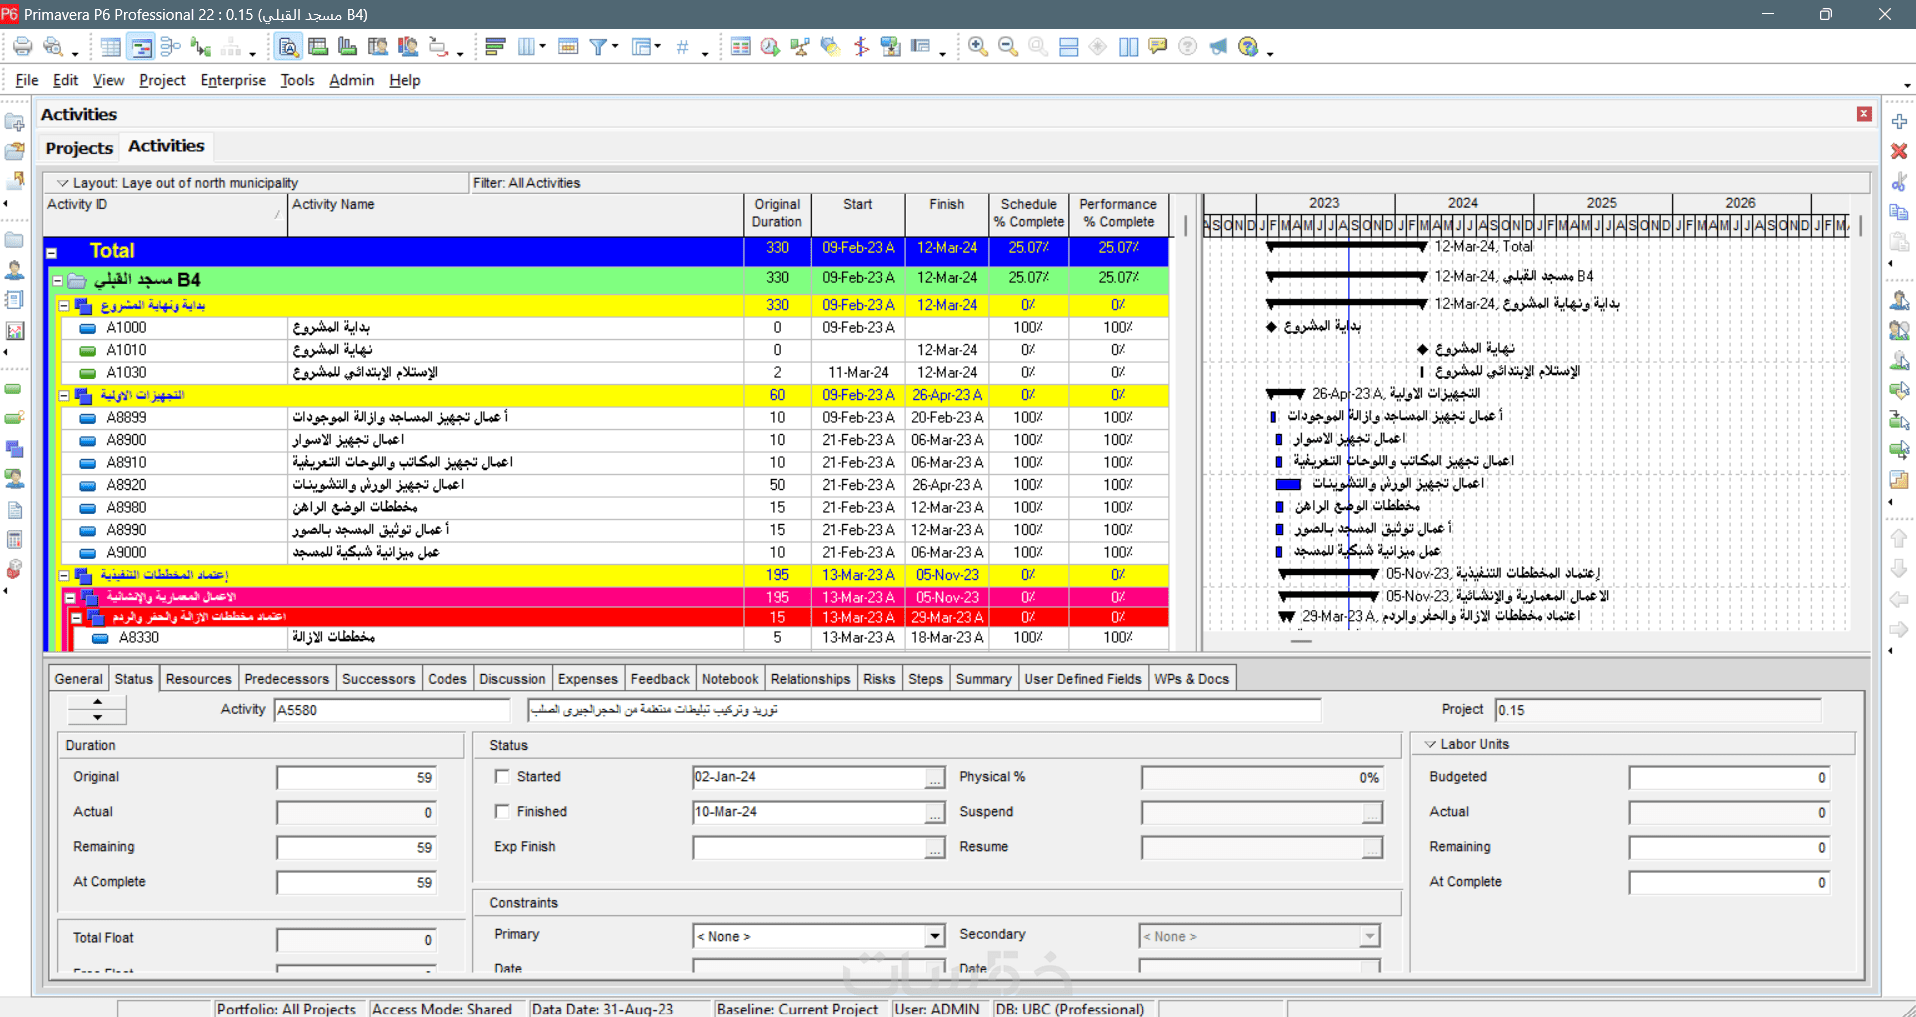
Task: Show the Resource Usage Profile
Action: (408, 47)
